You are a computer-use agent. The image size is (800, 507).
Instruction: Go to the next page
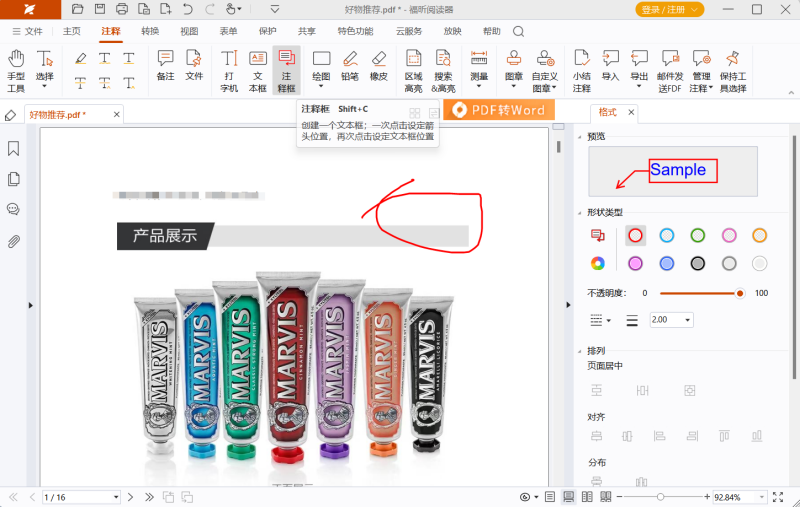(x=130, y=497)
